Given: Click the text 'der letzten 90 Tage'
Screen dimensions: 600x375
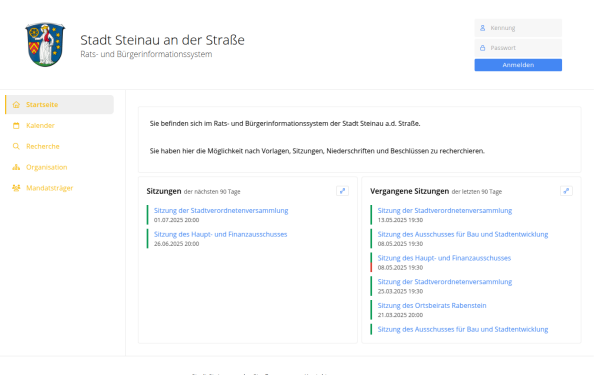Looking at the screenshot, I should pos(477,192).
